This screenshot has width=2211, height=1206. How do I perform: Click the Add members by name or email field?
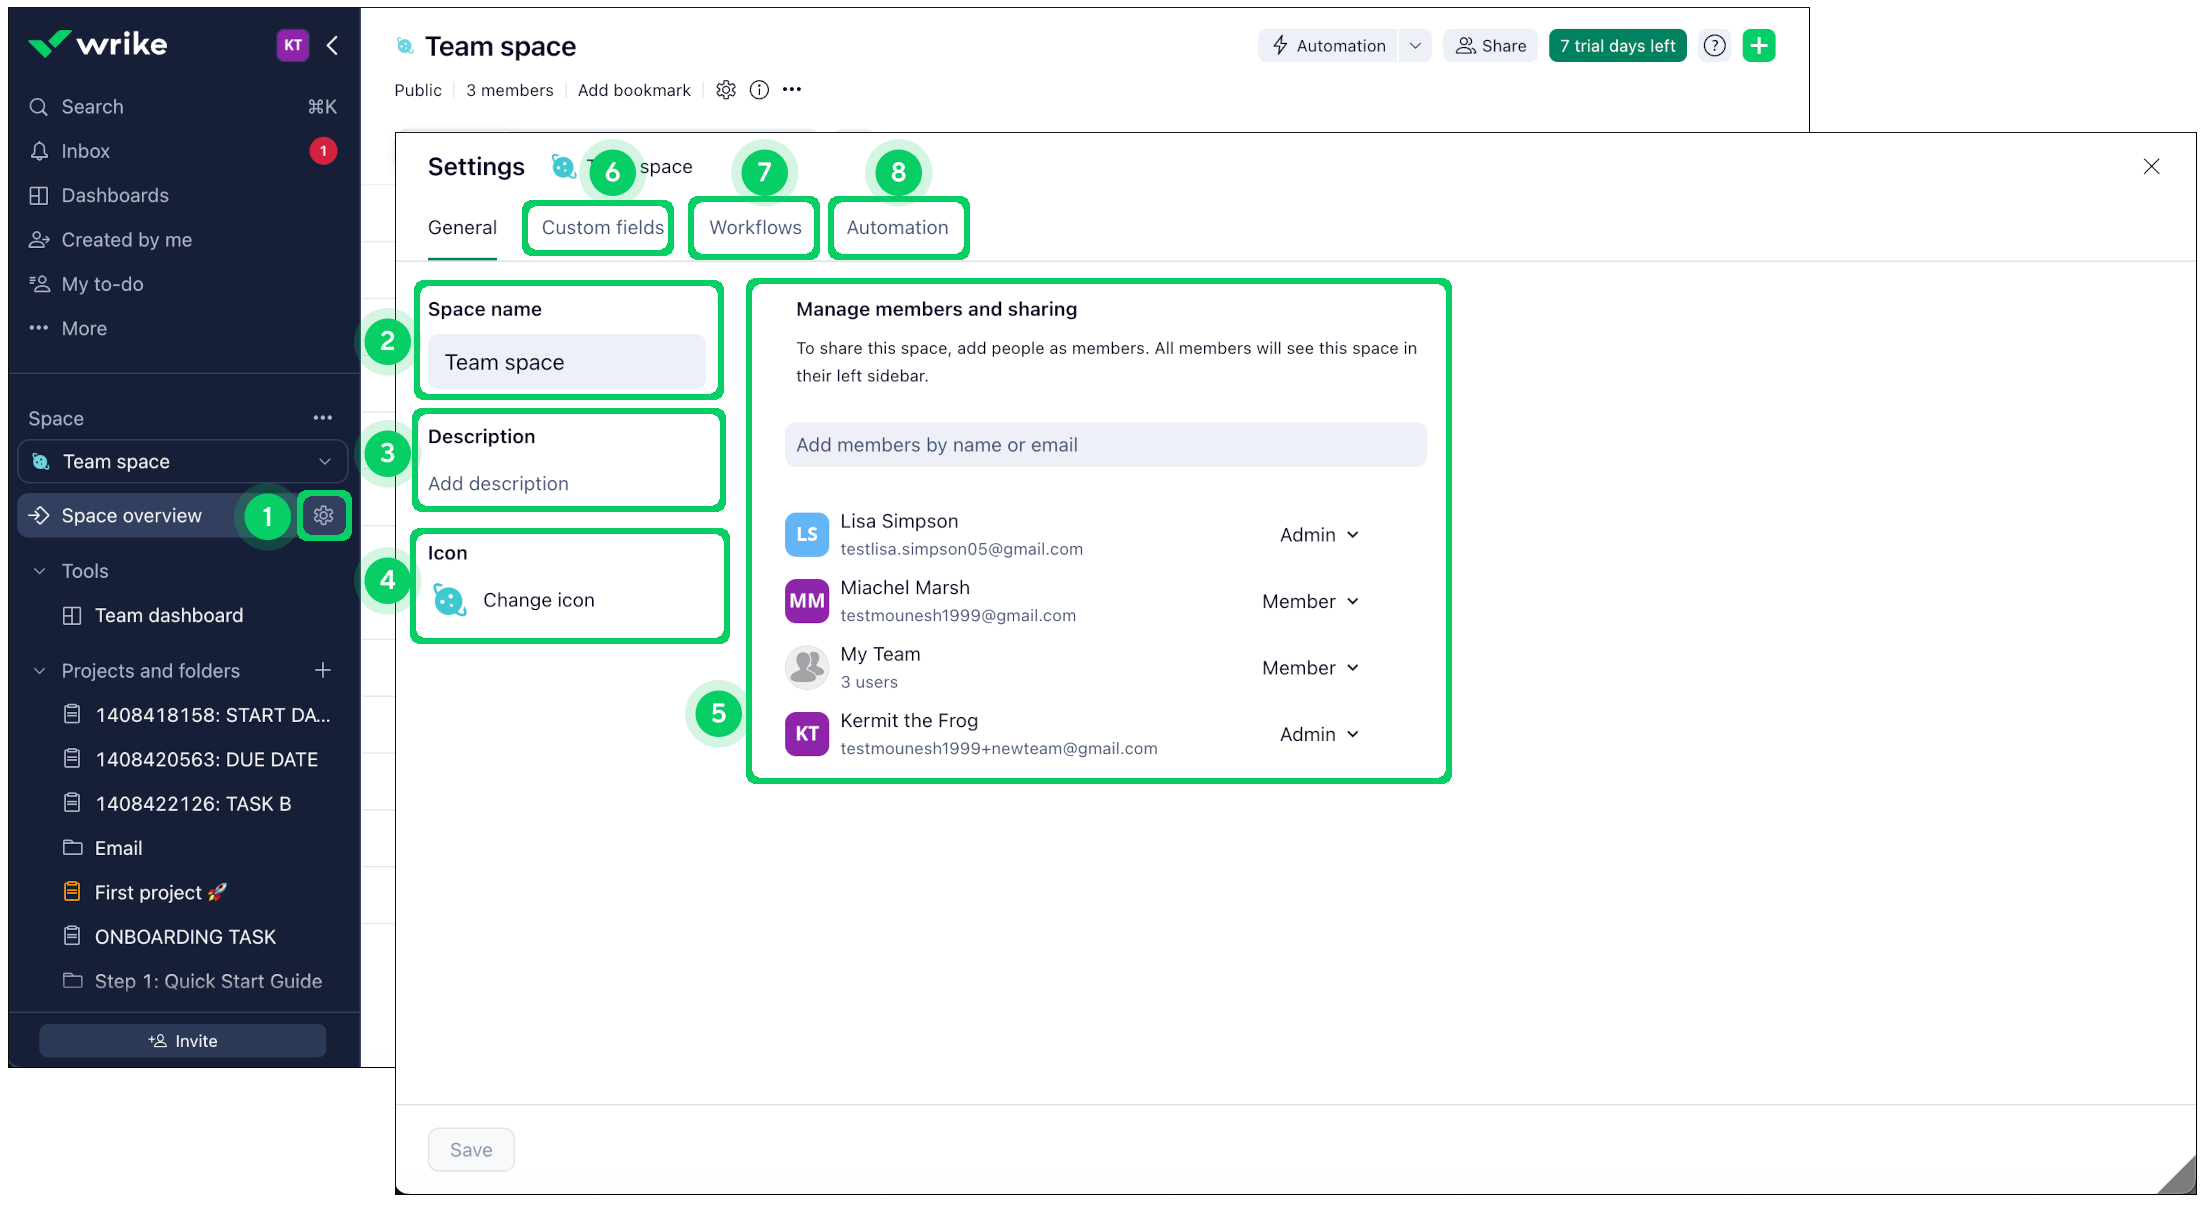pyautogui.click(x=1105, y=445)
